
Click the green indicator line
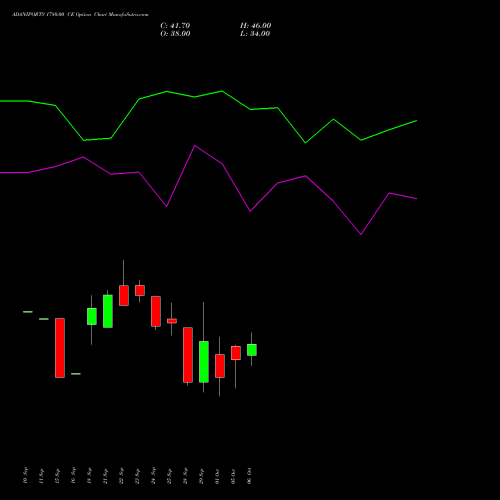[208, 94]
